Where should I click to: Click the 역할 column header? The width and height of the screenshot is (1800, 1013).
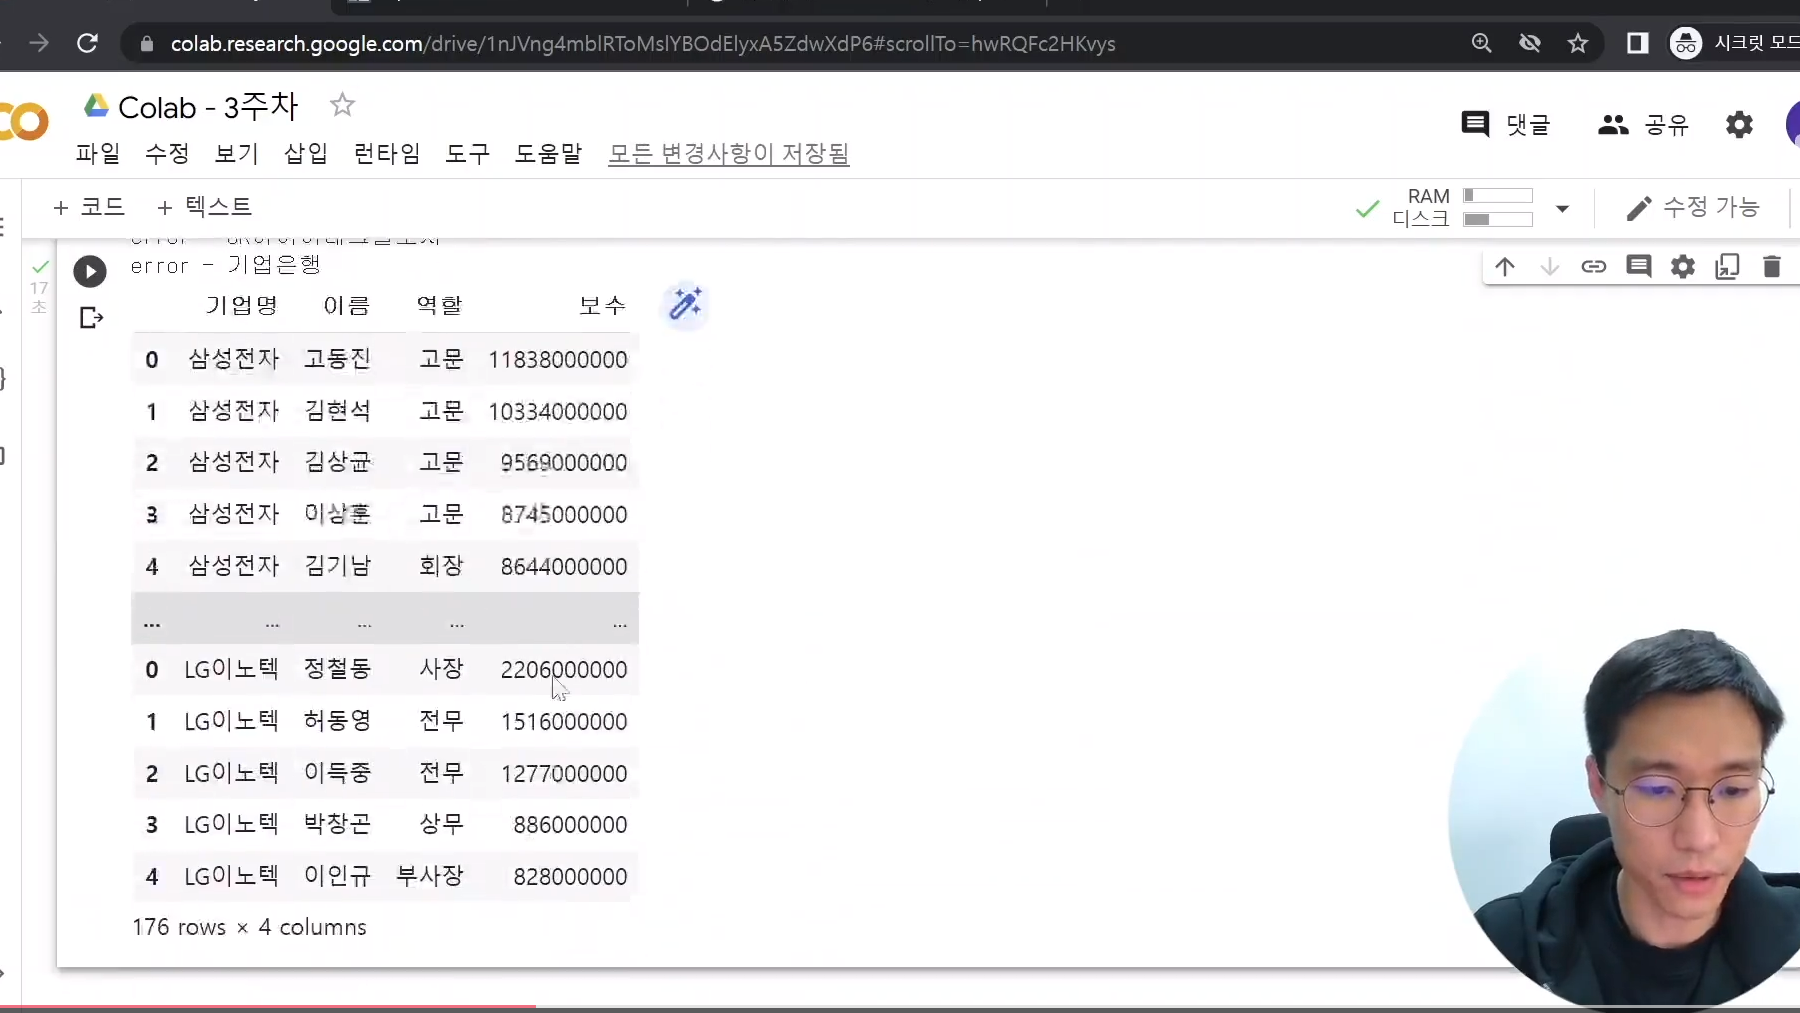pos(440,305)
